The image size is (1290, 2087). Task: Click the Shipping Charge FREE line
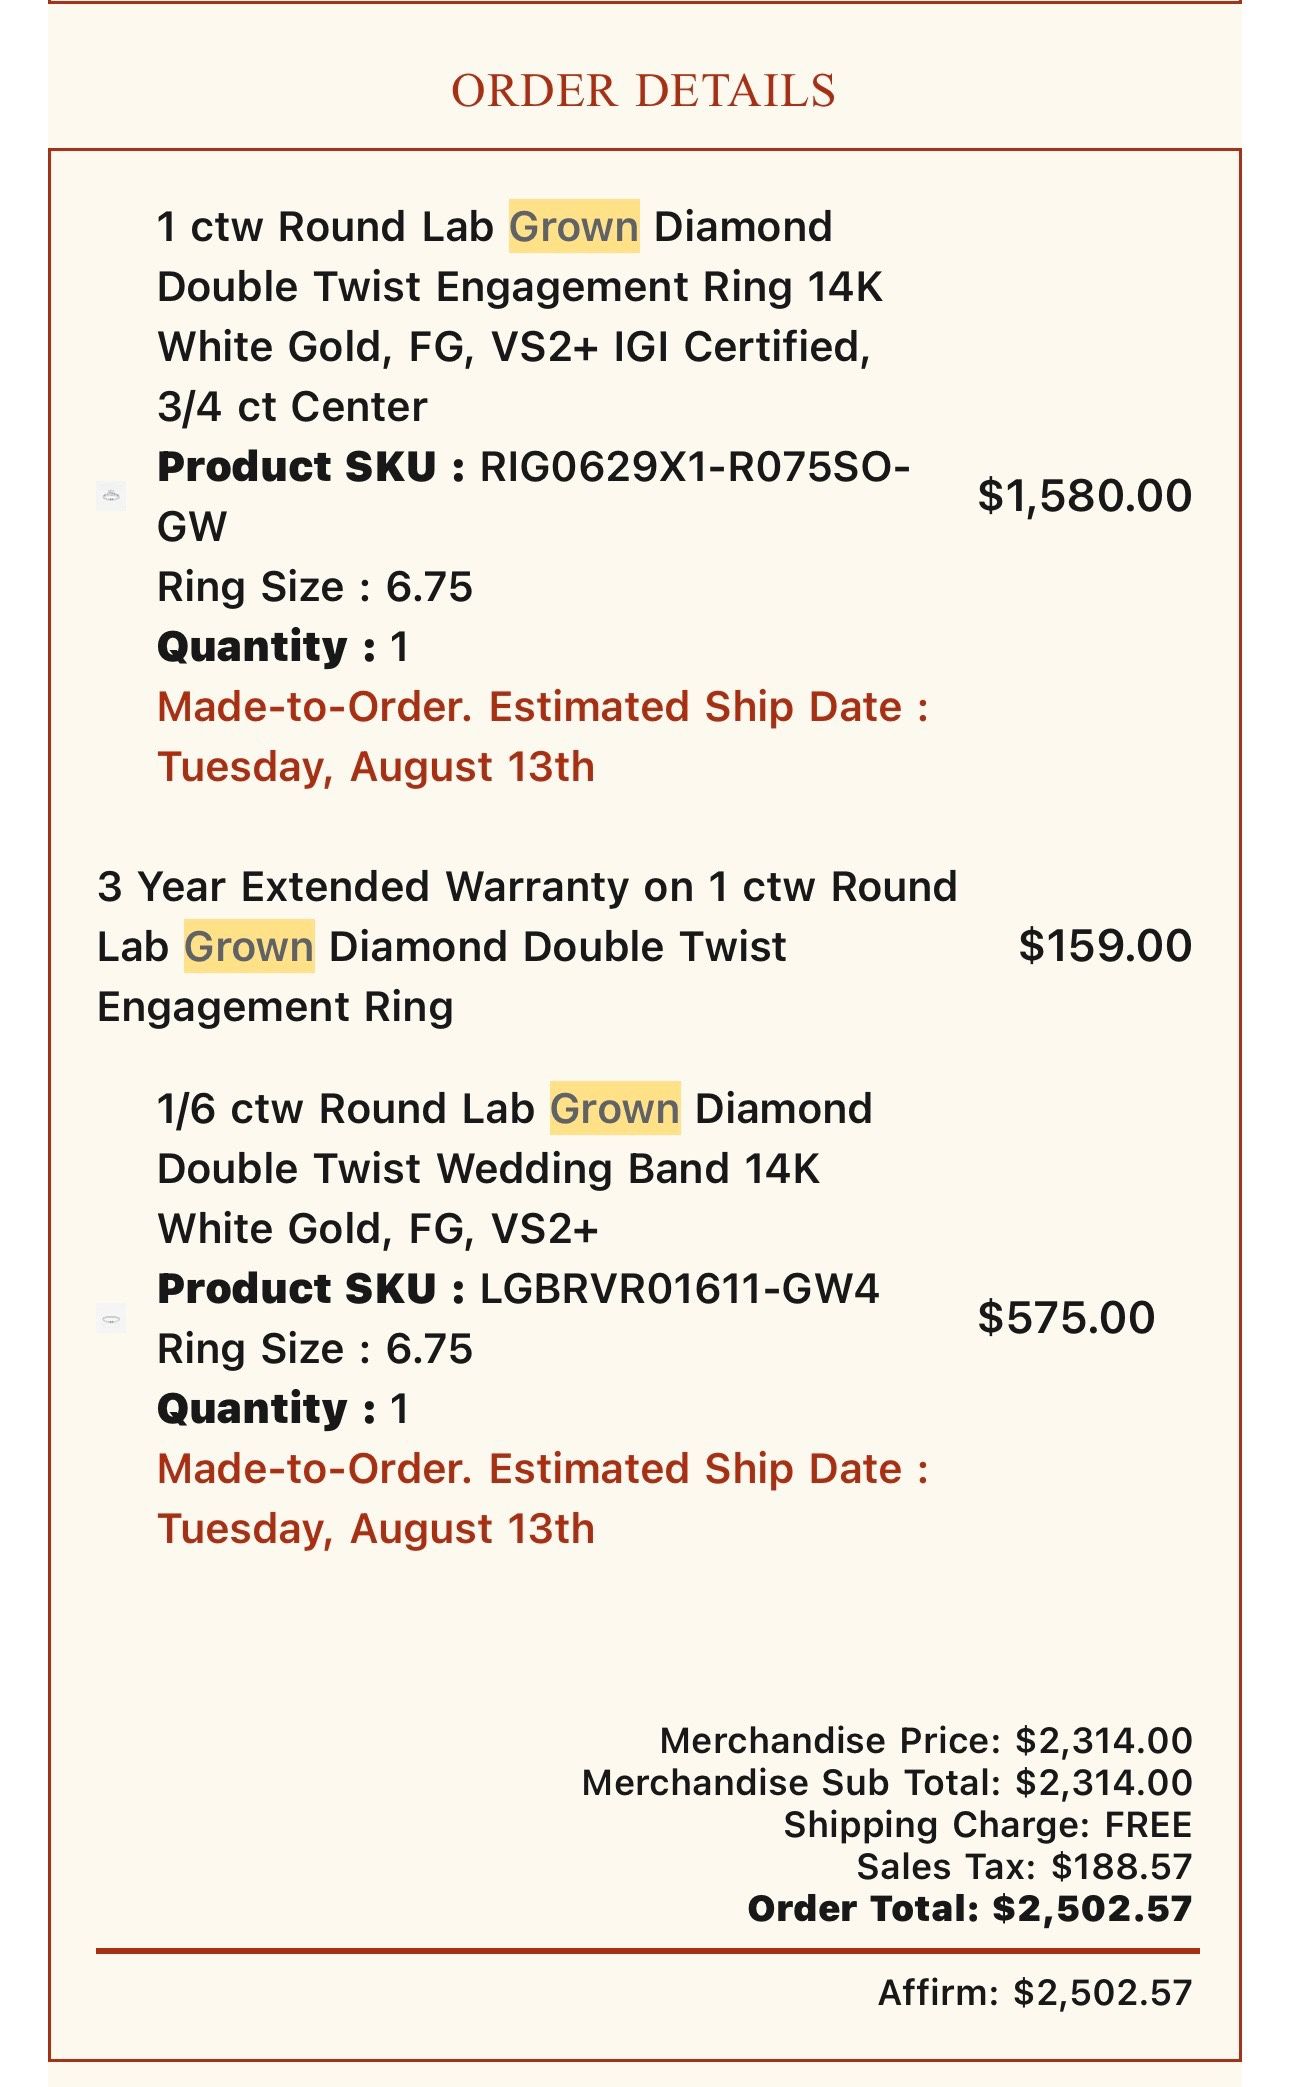coord(987,1825)
